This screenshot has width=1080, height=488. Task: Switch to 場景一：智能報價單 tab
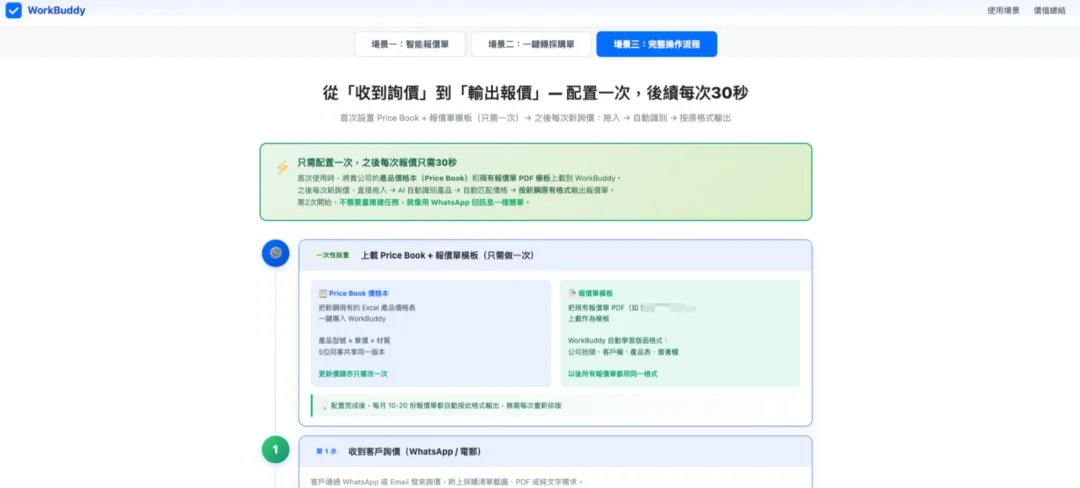(410, 44)
